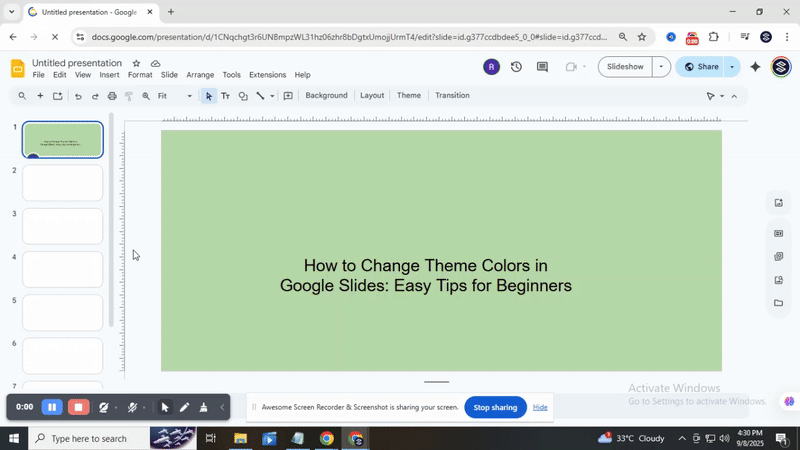This screenshot has width=800, height=450.
Task: Open the Fit zoom level dropdown
Action: point(174,96)
